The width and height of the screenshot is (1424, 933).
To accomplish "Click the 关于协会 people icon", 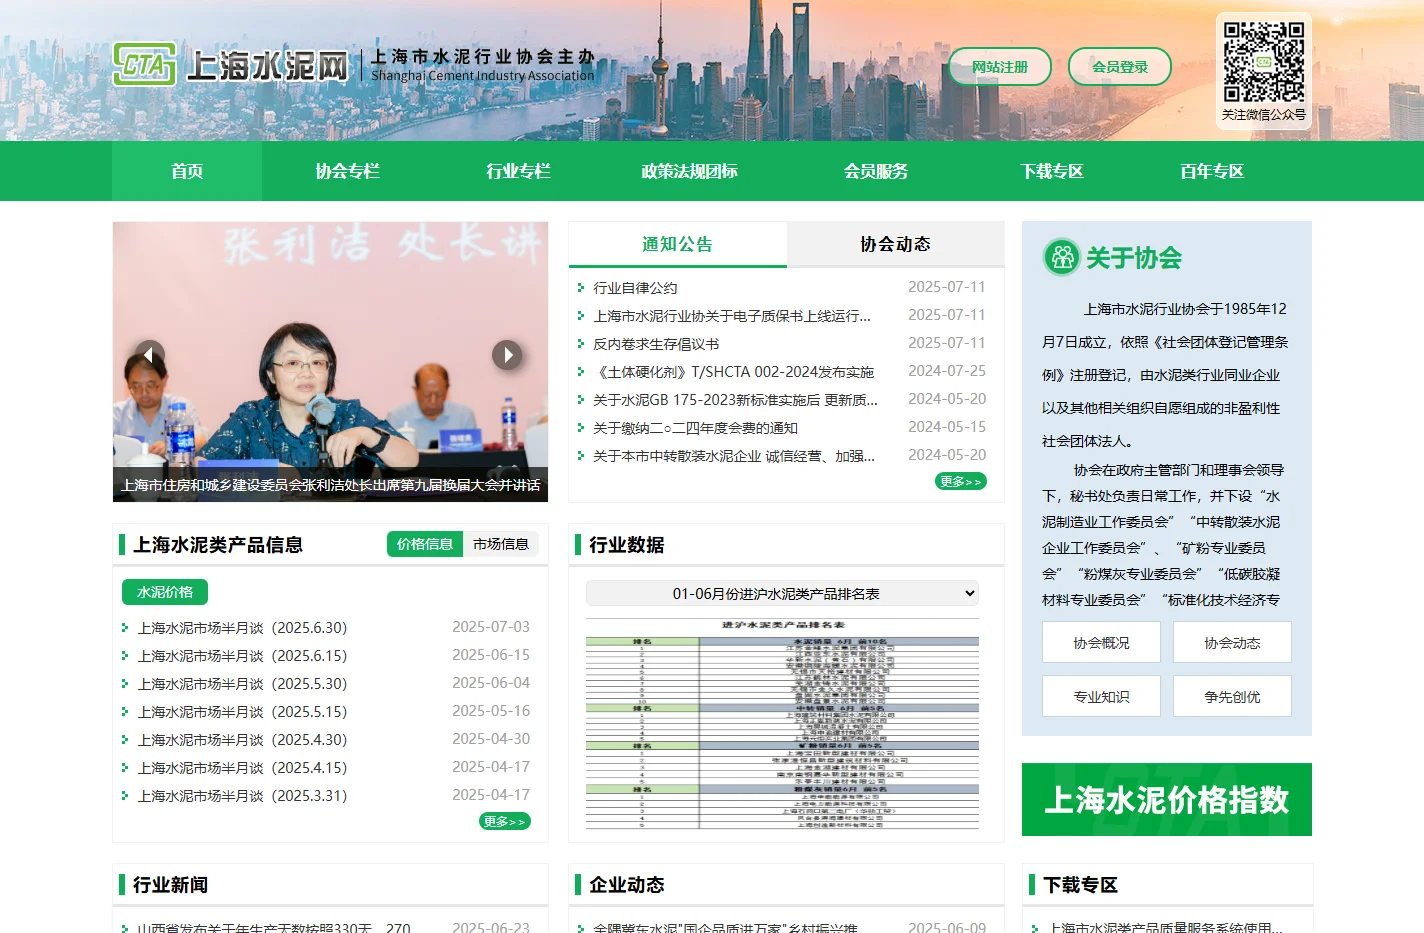I will click(x=1061, y=257).
